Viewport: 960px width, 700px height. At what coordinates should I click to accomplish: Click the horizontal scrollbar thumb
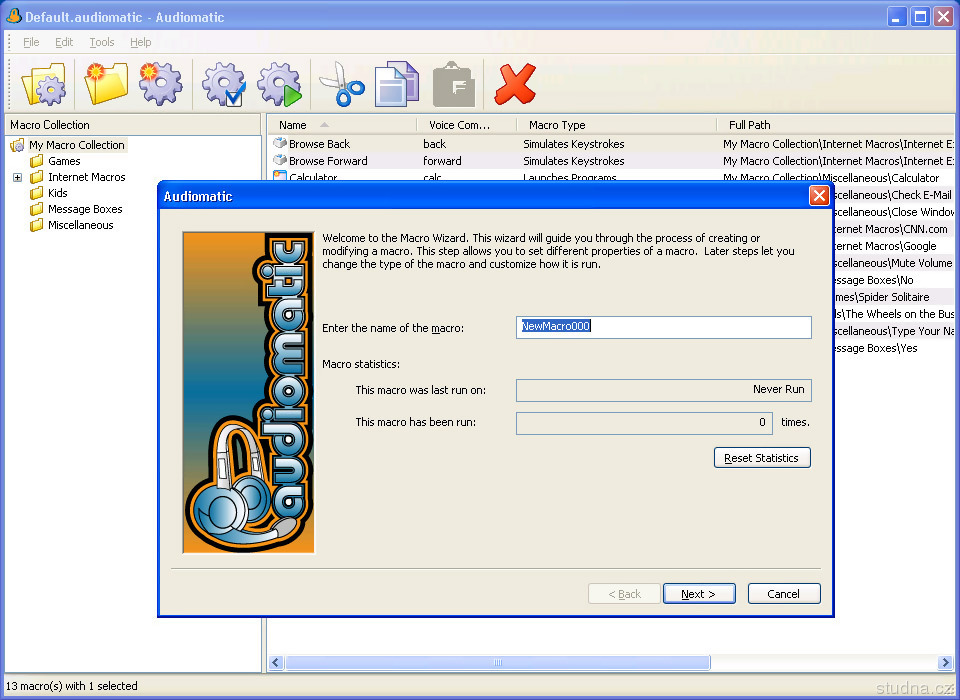point(498,663)
